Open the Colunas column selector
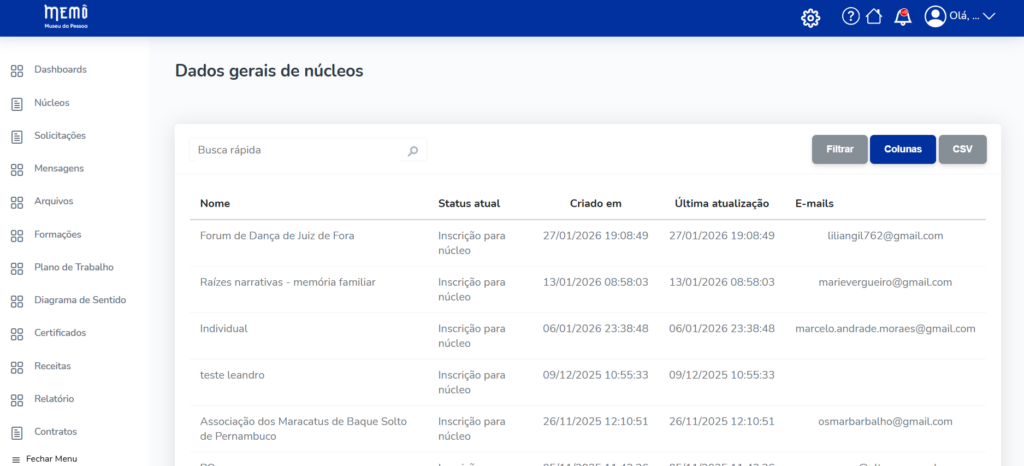1024x466 pixels. pos(902,149)
